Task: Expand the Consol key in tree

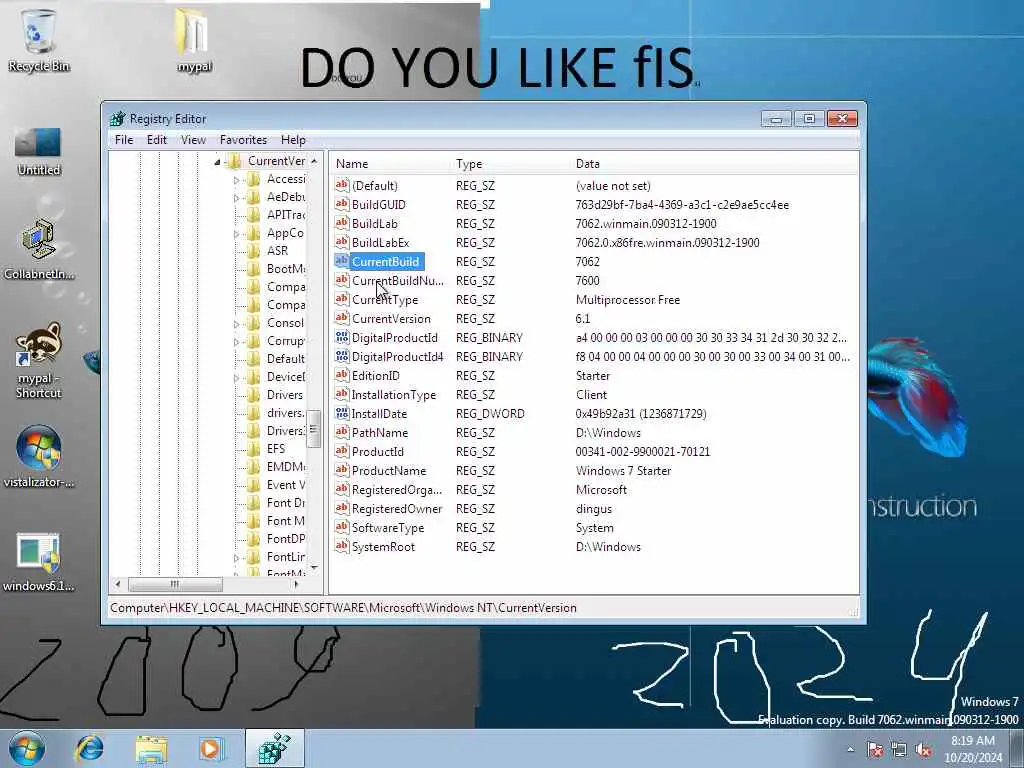Action: tap(236, 324)
